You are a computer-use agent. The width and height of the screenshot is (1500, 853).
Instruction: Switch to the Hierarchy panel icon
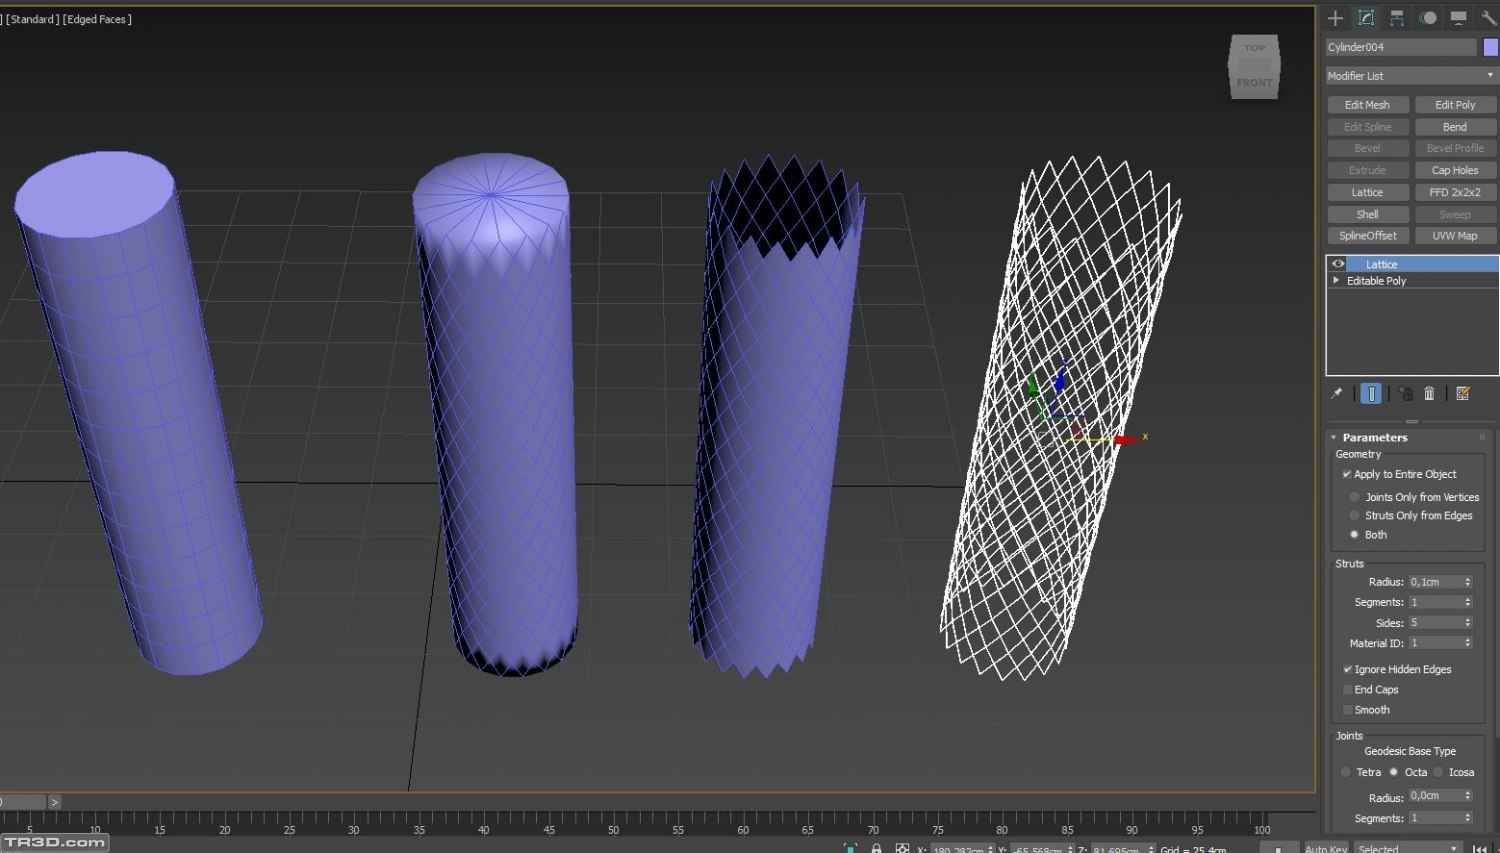[x=1397, y=18]
